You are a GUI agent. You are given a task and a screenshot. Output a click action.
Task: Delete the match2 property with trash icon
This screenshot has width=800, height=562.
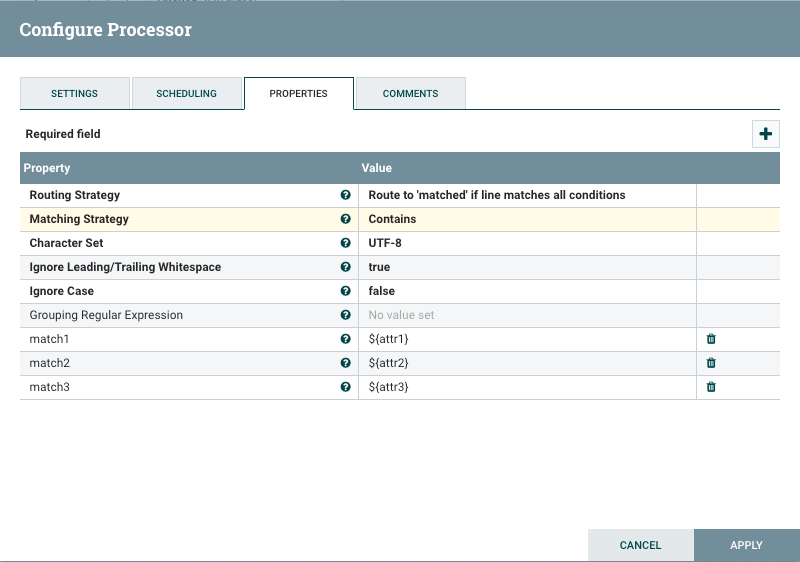(711, 363)
